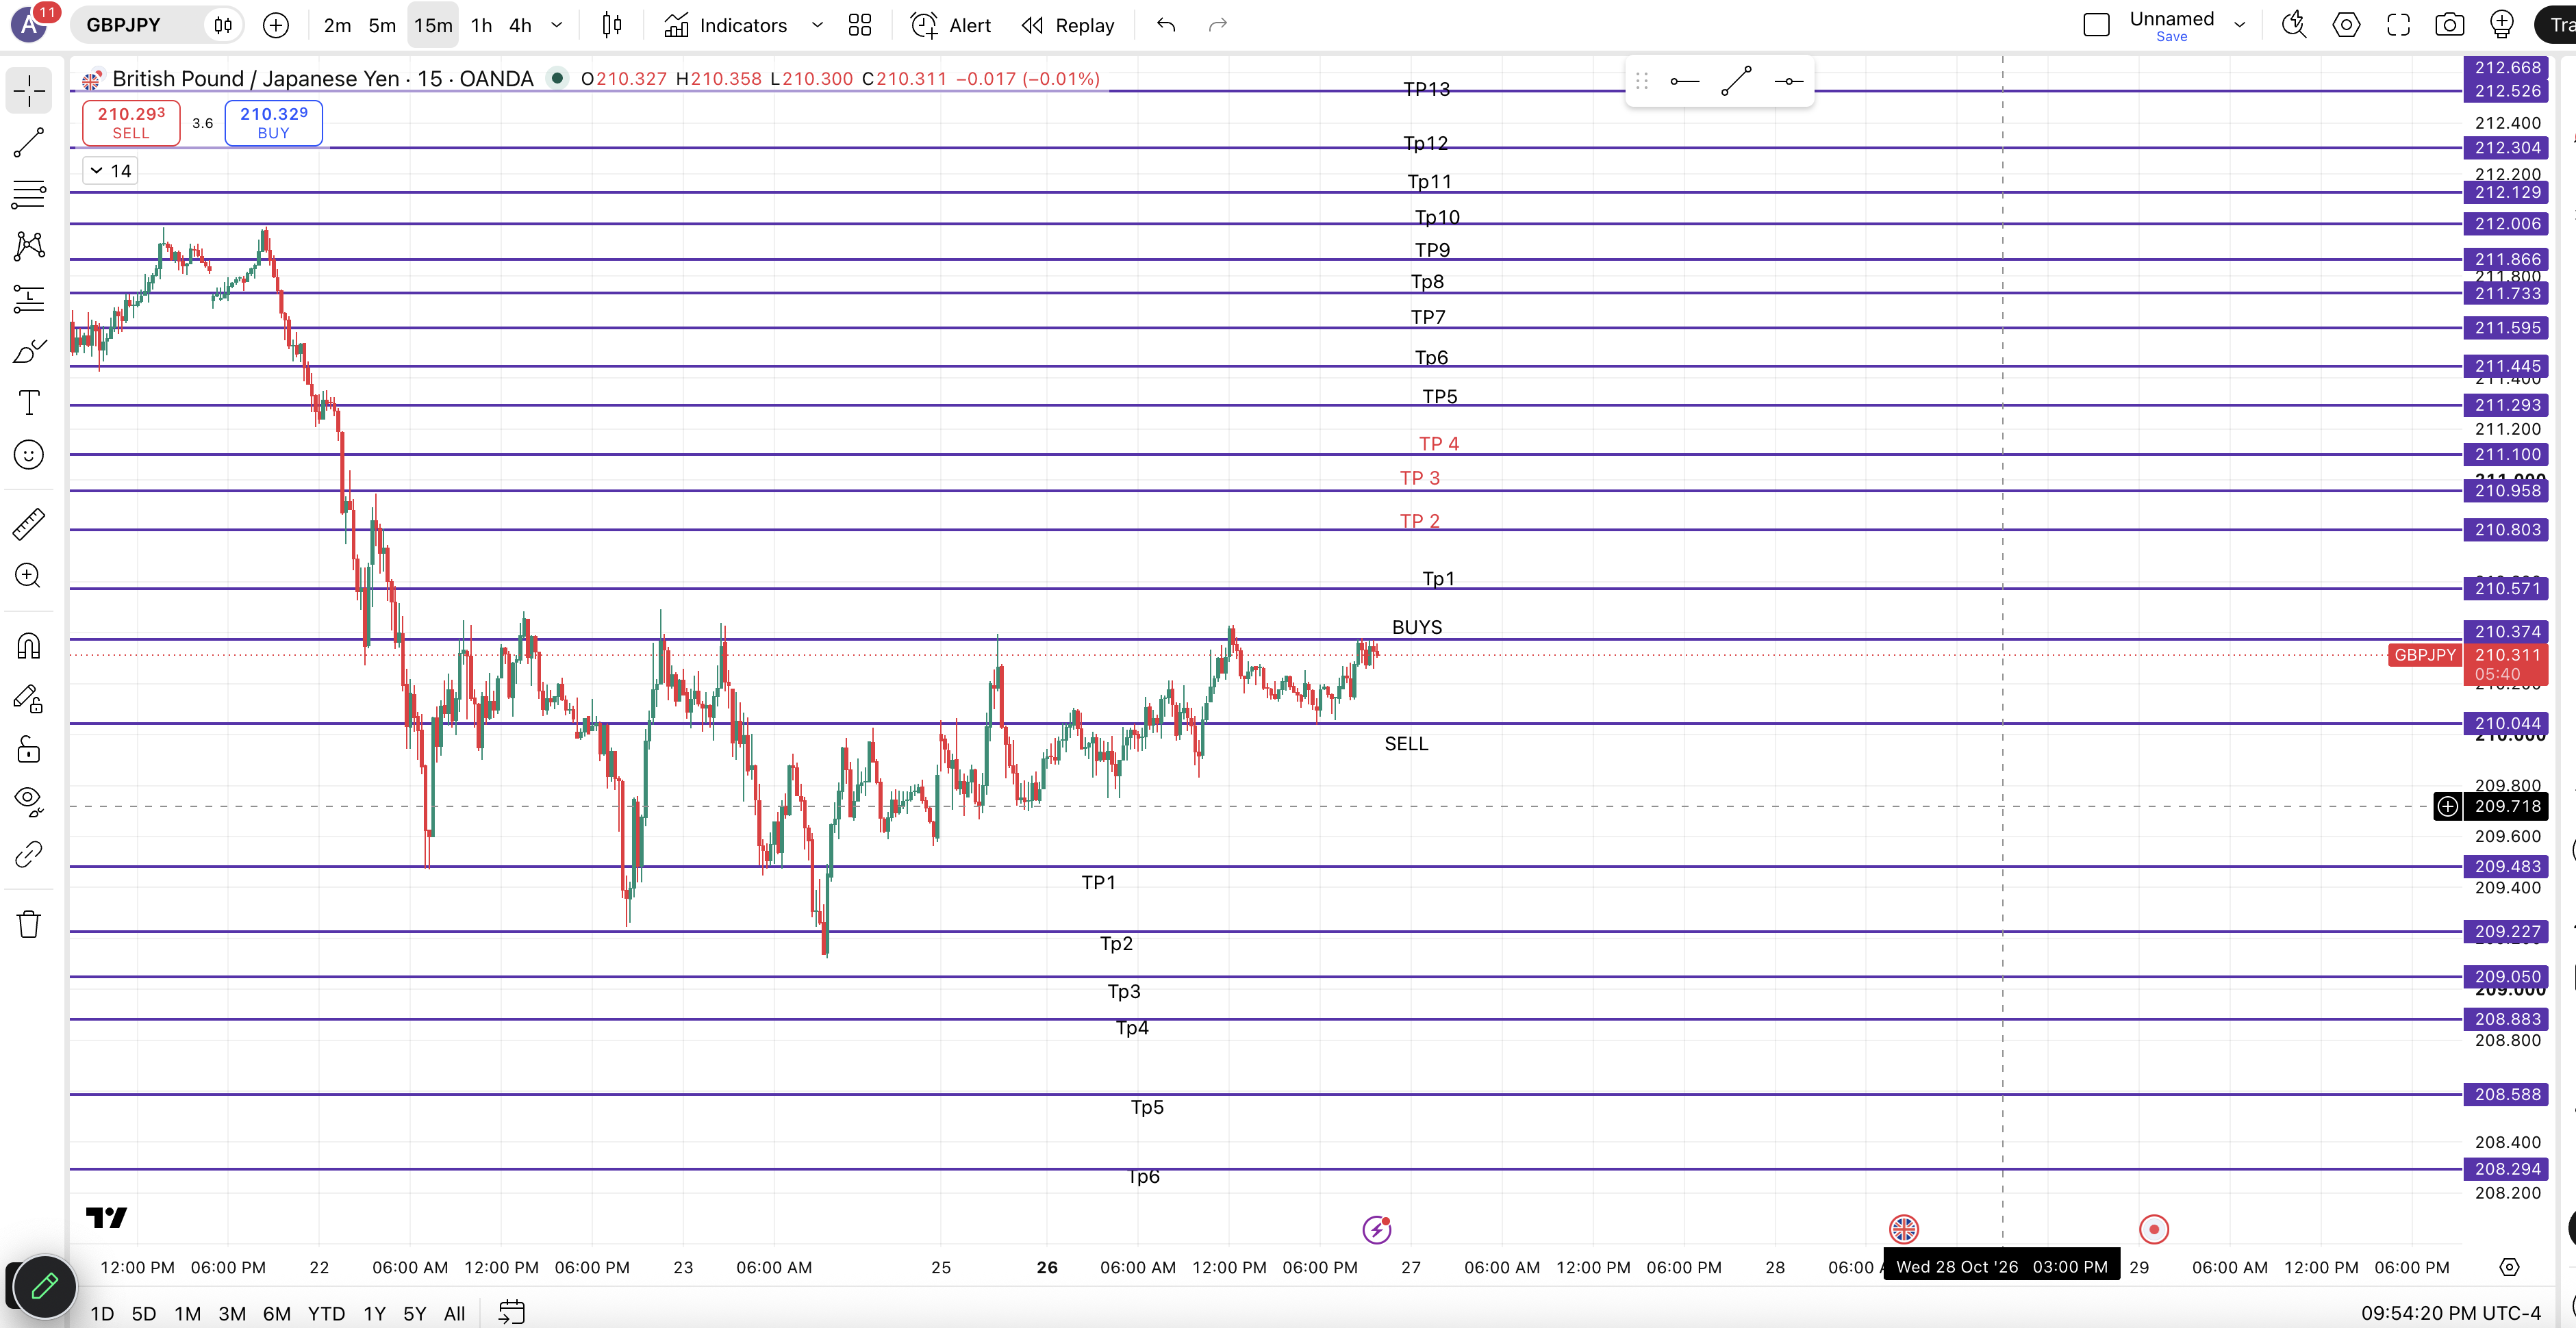Create a new Alert
Screen dimensions: 2576x1328
pos(951,25)
